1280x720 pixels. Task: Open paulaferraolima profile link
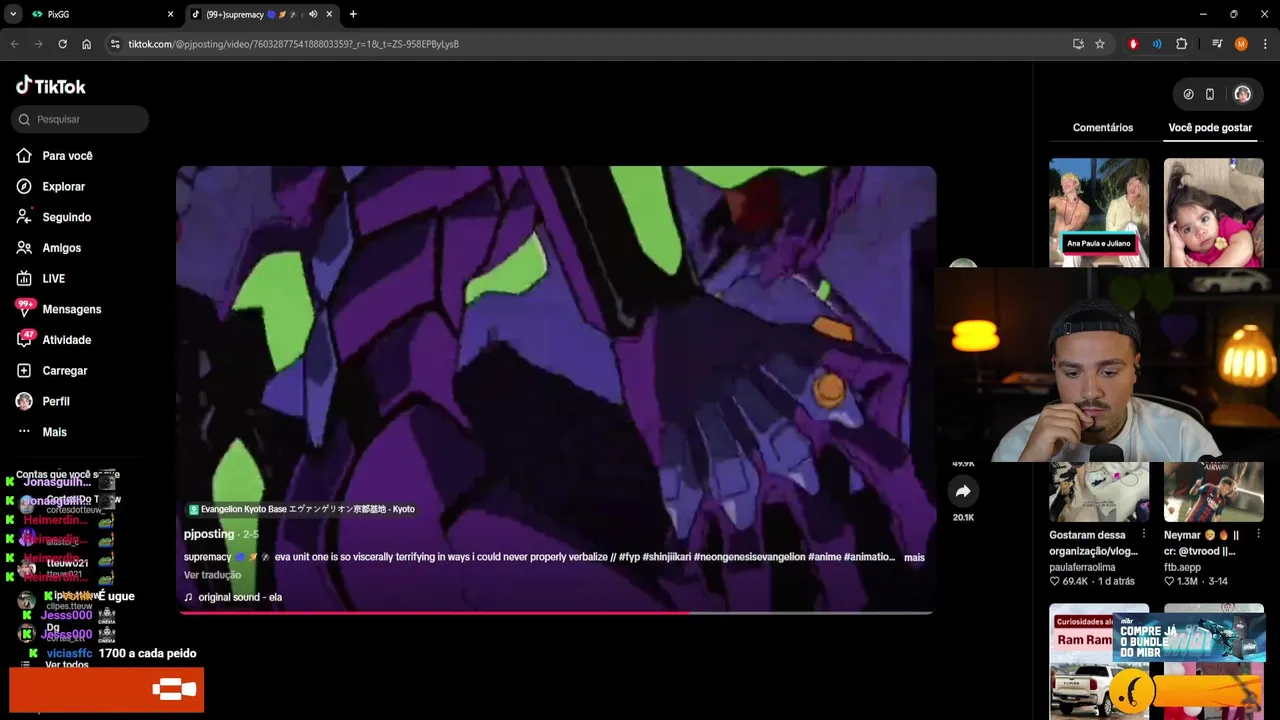(1082, 567)
